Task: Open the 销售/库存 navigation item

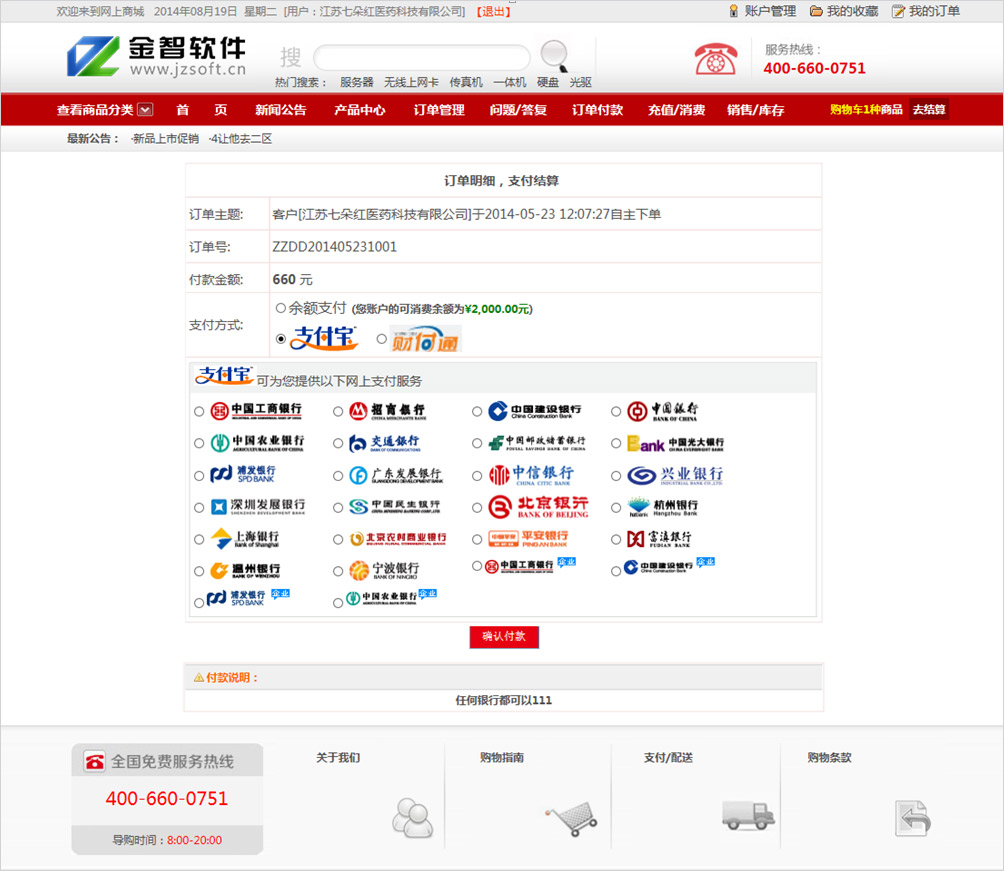Action: click(756, 110)
